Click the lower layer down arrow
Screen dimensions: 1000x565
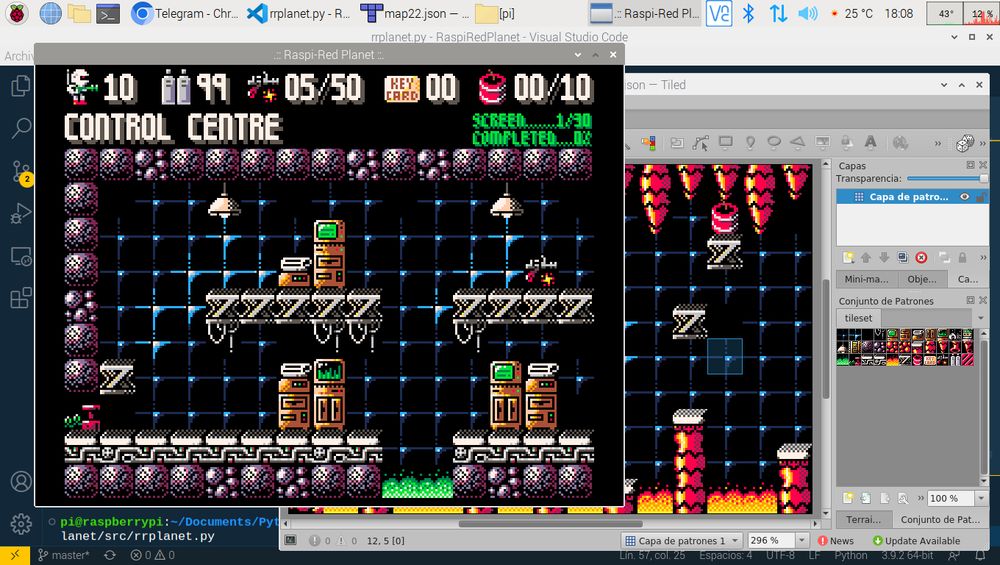tap(884, 258)
